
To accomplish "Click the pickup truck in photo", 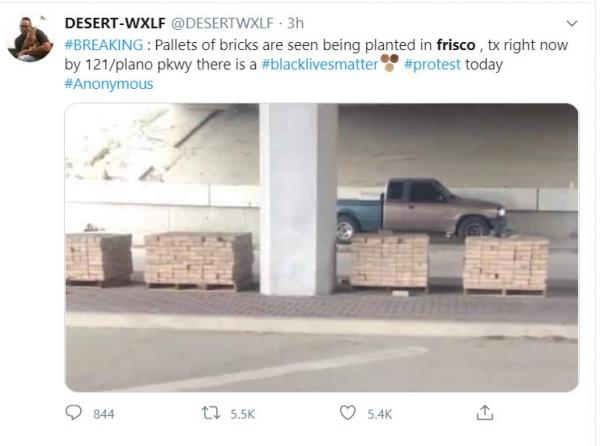I will (421, 208).
